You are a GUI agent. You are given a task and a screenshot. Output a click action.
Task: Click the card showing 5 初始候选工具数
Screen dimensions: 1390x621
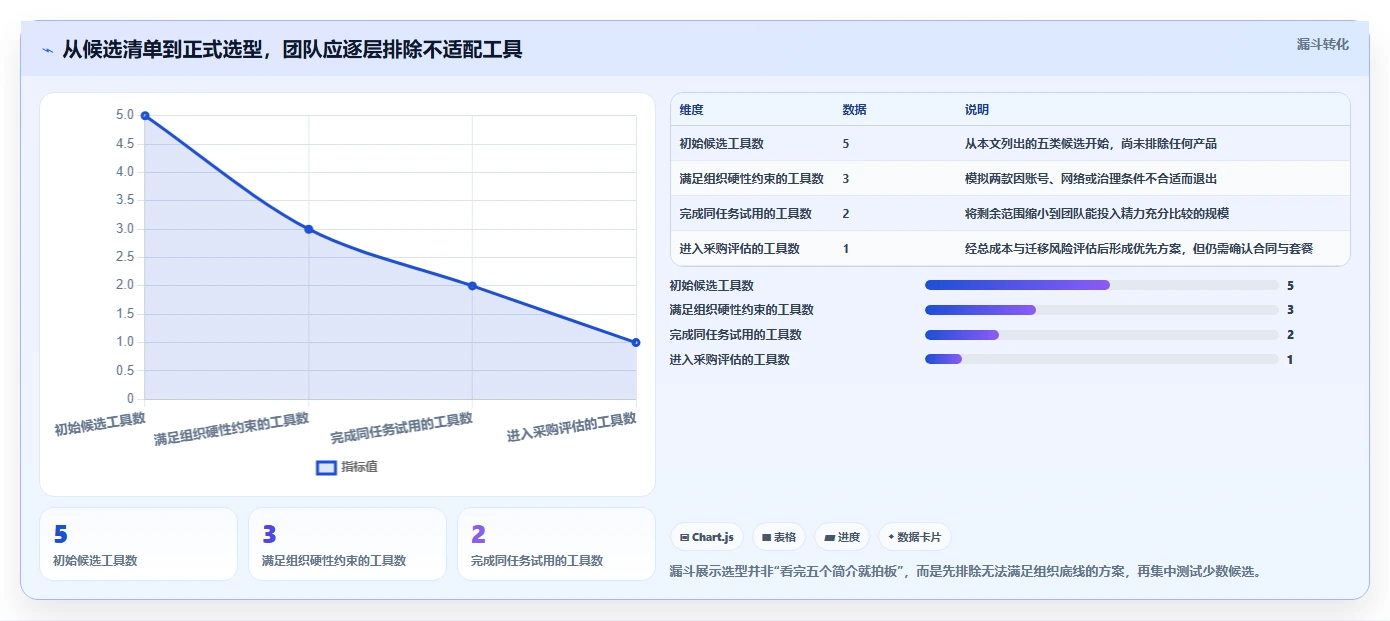pos(138,544)
